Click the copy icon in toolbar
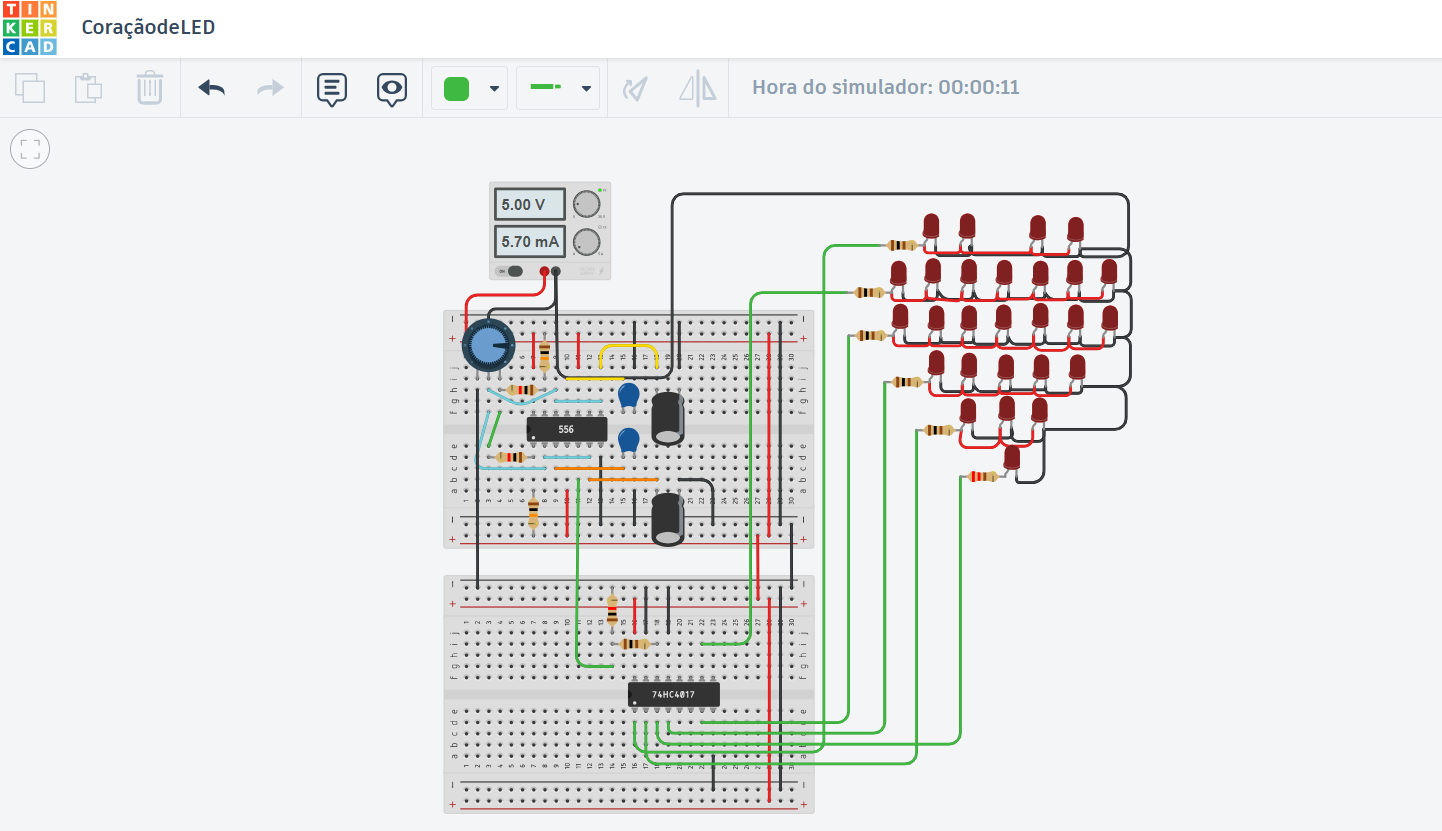 tap(30, 88)
